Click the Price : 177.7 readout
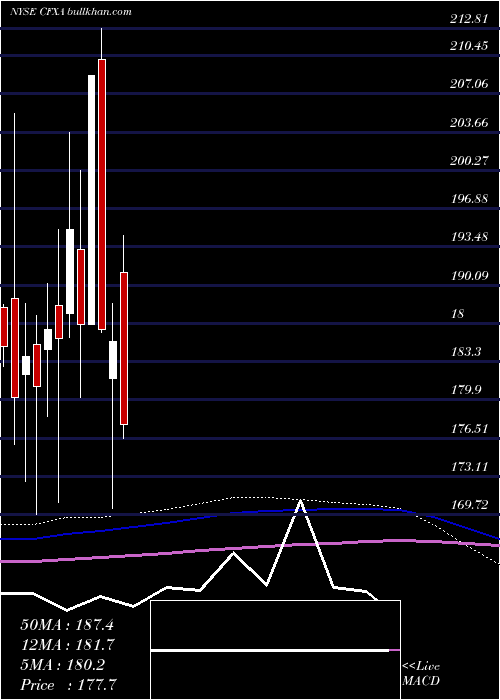Image resolution: width=500 pixels, height=700 pixels. 69,685
